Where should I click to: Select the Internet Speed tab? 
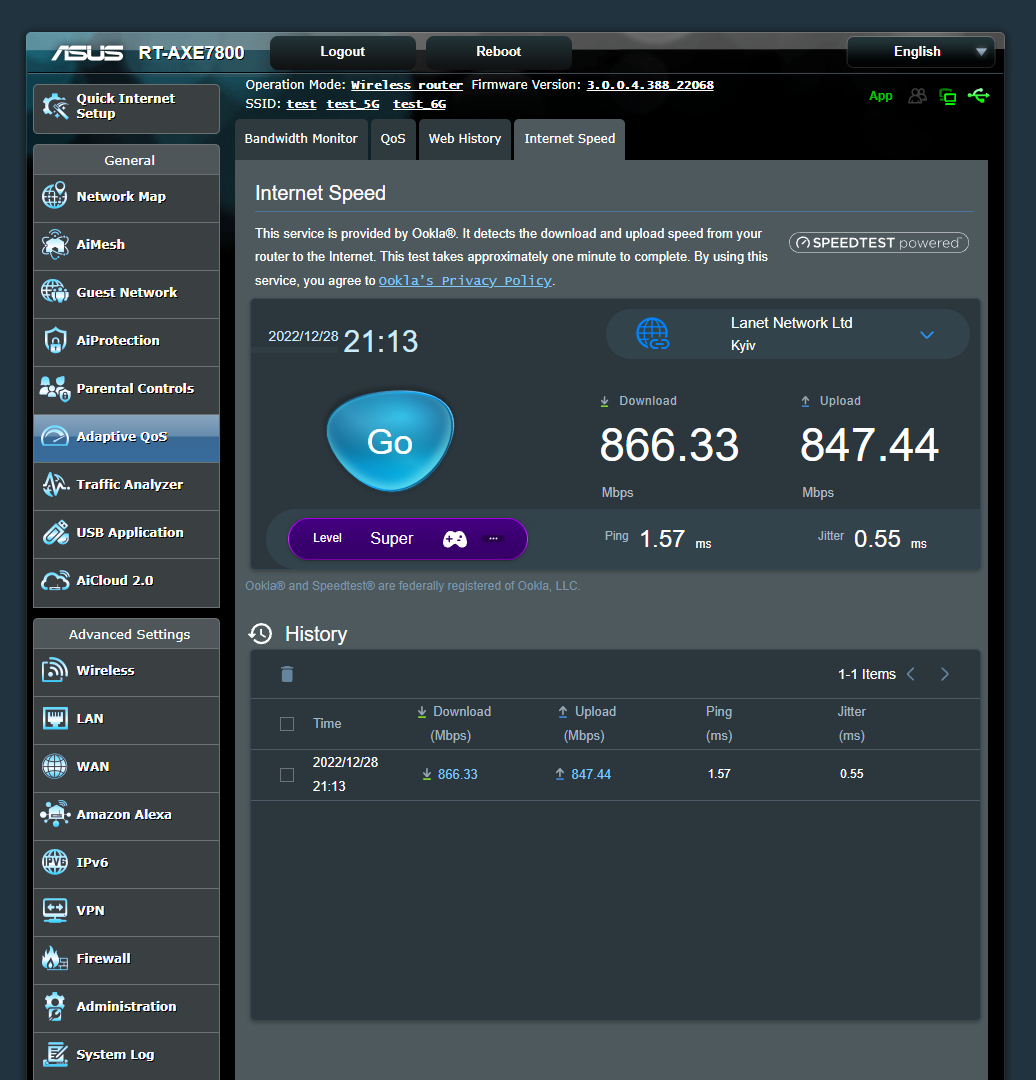point(570,139)
